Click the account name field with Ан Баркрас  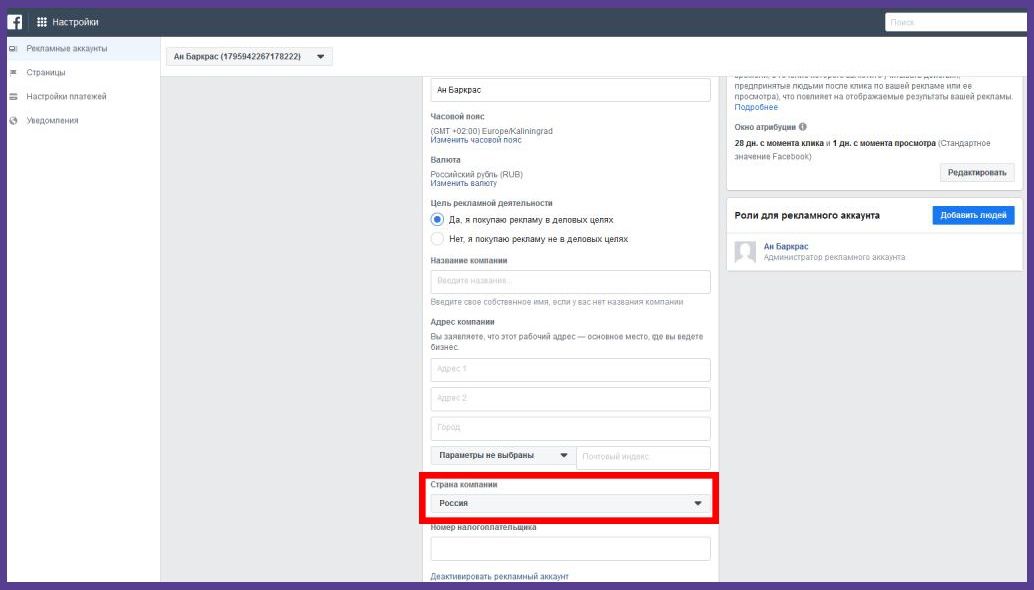click(x=570, y=90)
